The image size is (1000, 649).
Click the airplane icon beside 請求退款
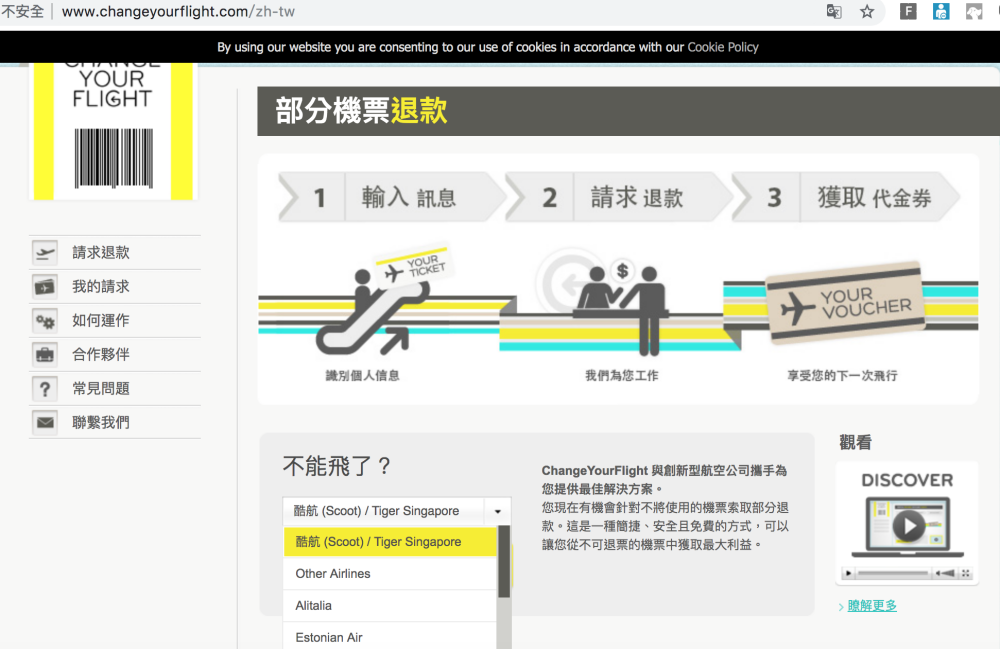(45, 253)
